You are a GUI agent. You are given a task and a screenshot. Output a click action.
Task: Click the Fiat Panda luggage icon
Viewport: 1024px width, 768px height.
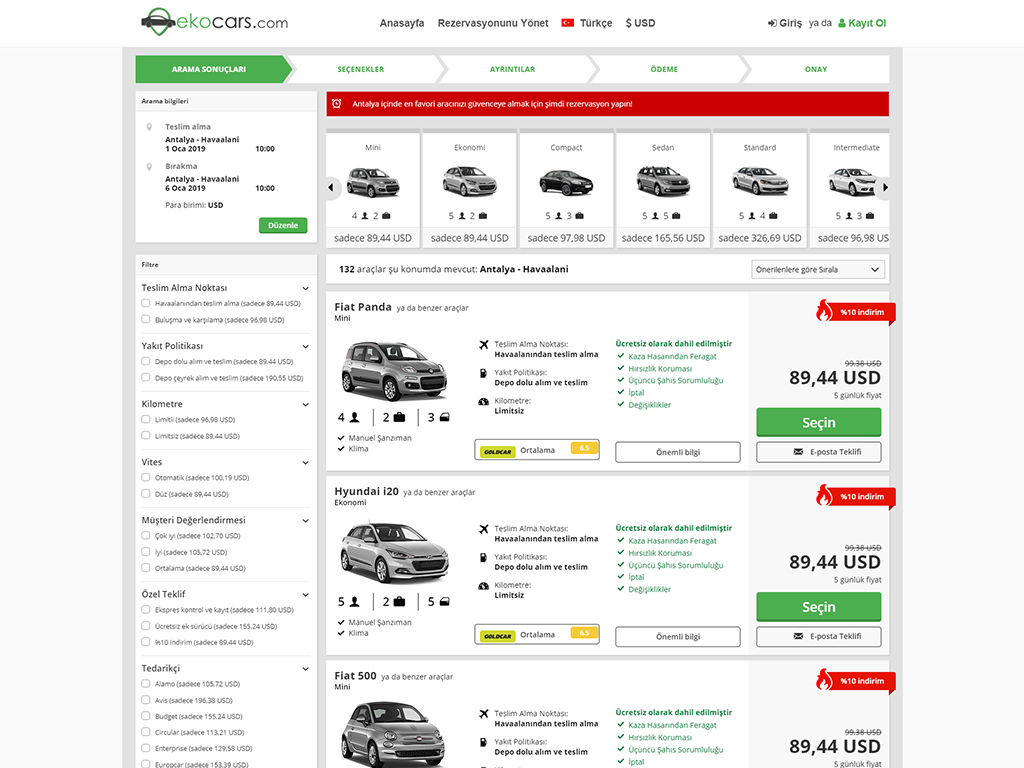(x=399, y=417)
